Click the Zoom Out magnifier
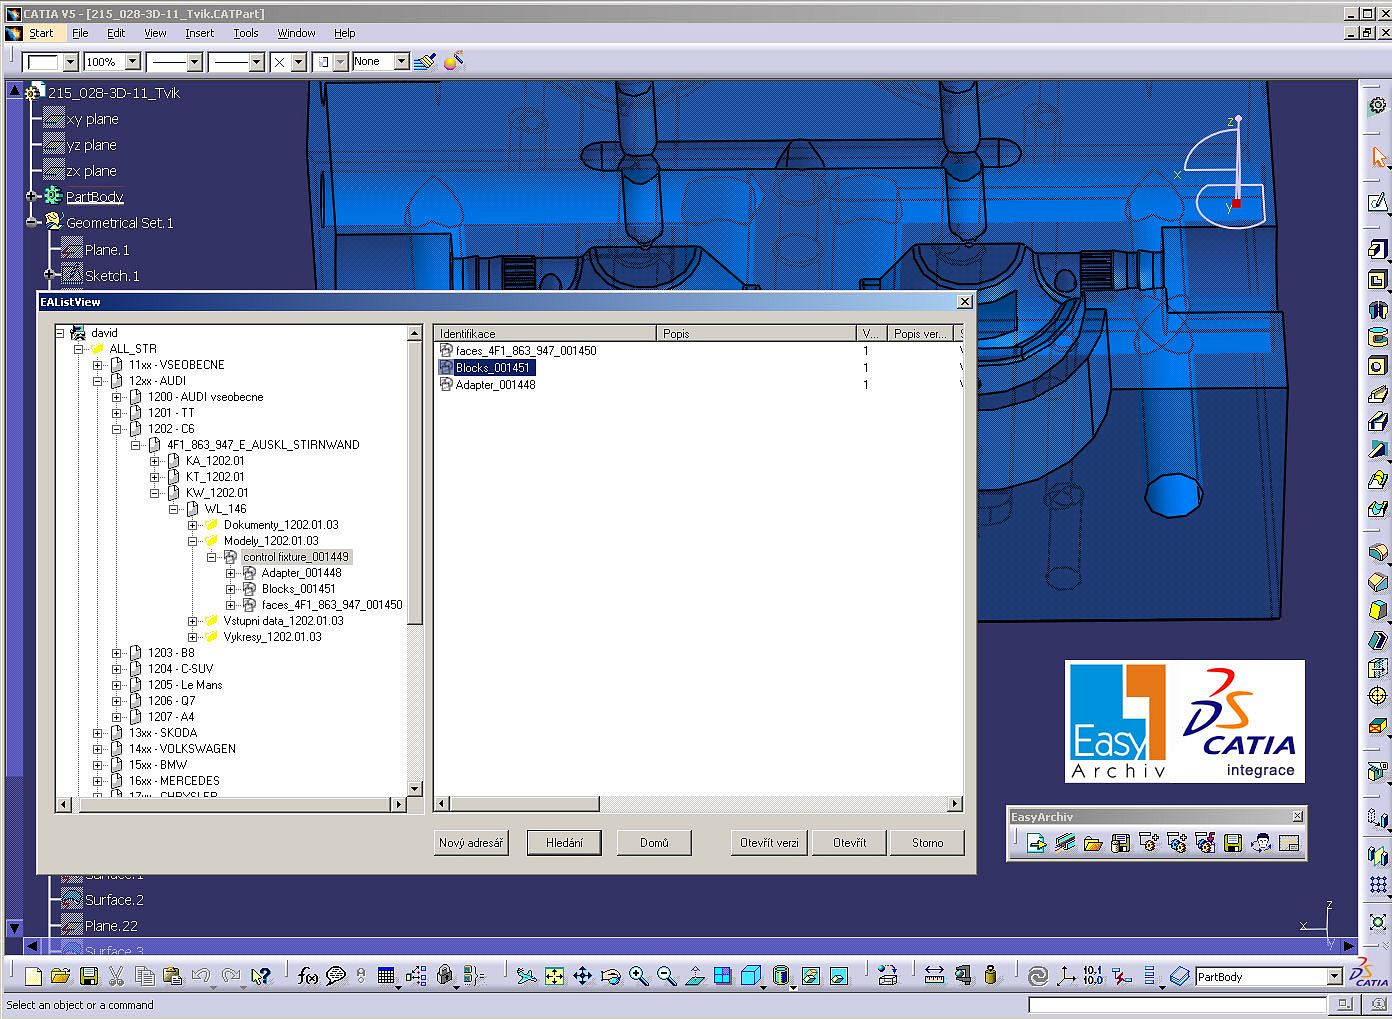Viewport: 1392px width, 1019px height. pos(666,976)
